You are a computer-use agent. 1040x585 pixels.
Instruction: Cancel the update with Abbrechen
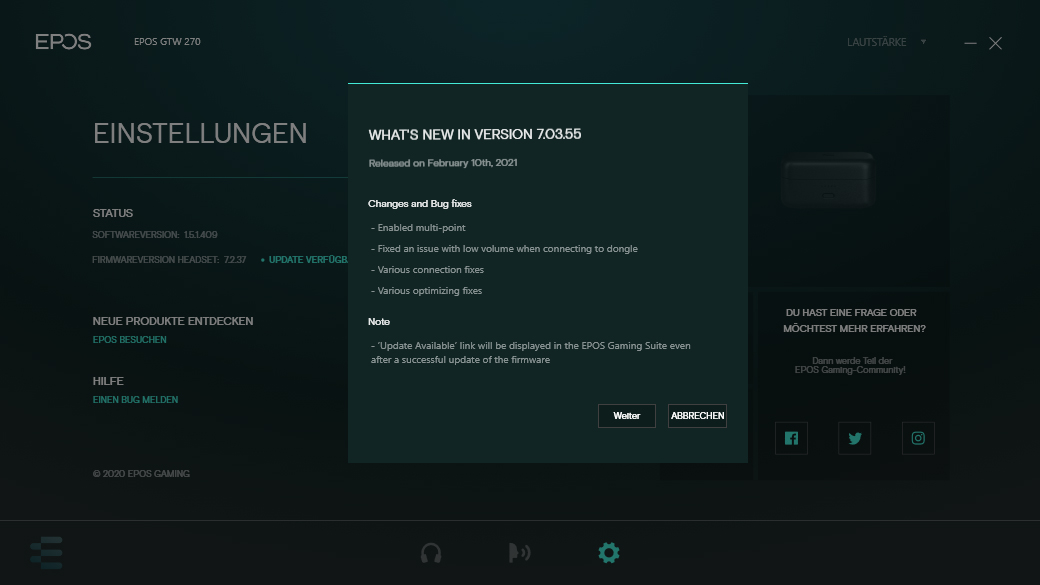697,416
